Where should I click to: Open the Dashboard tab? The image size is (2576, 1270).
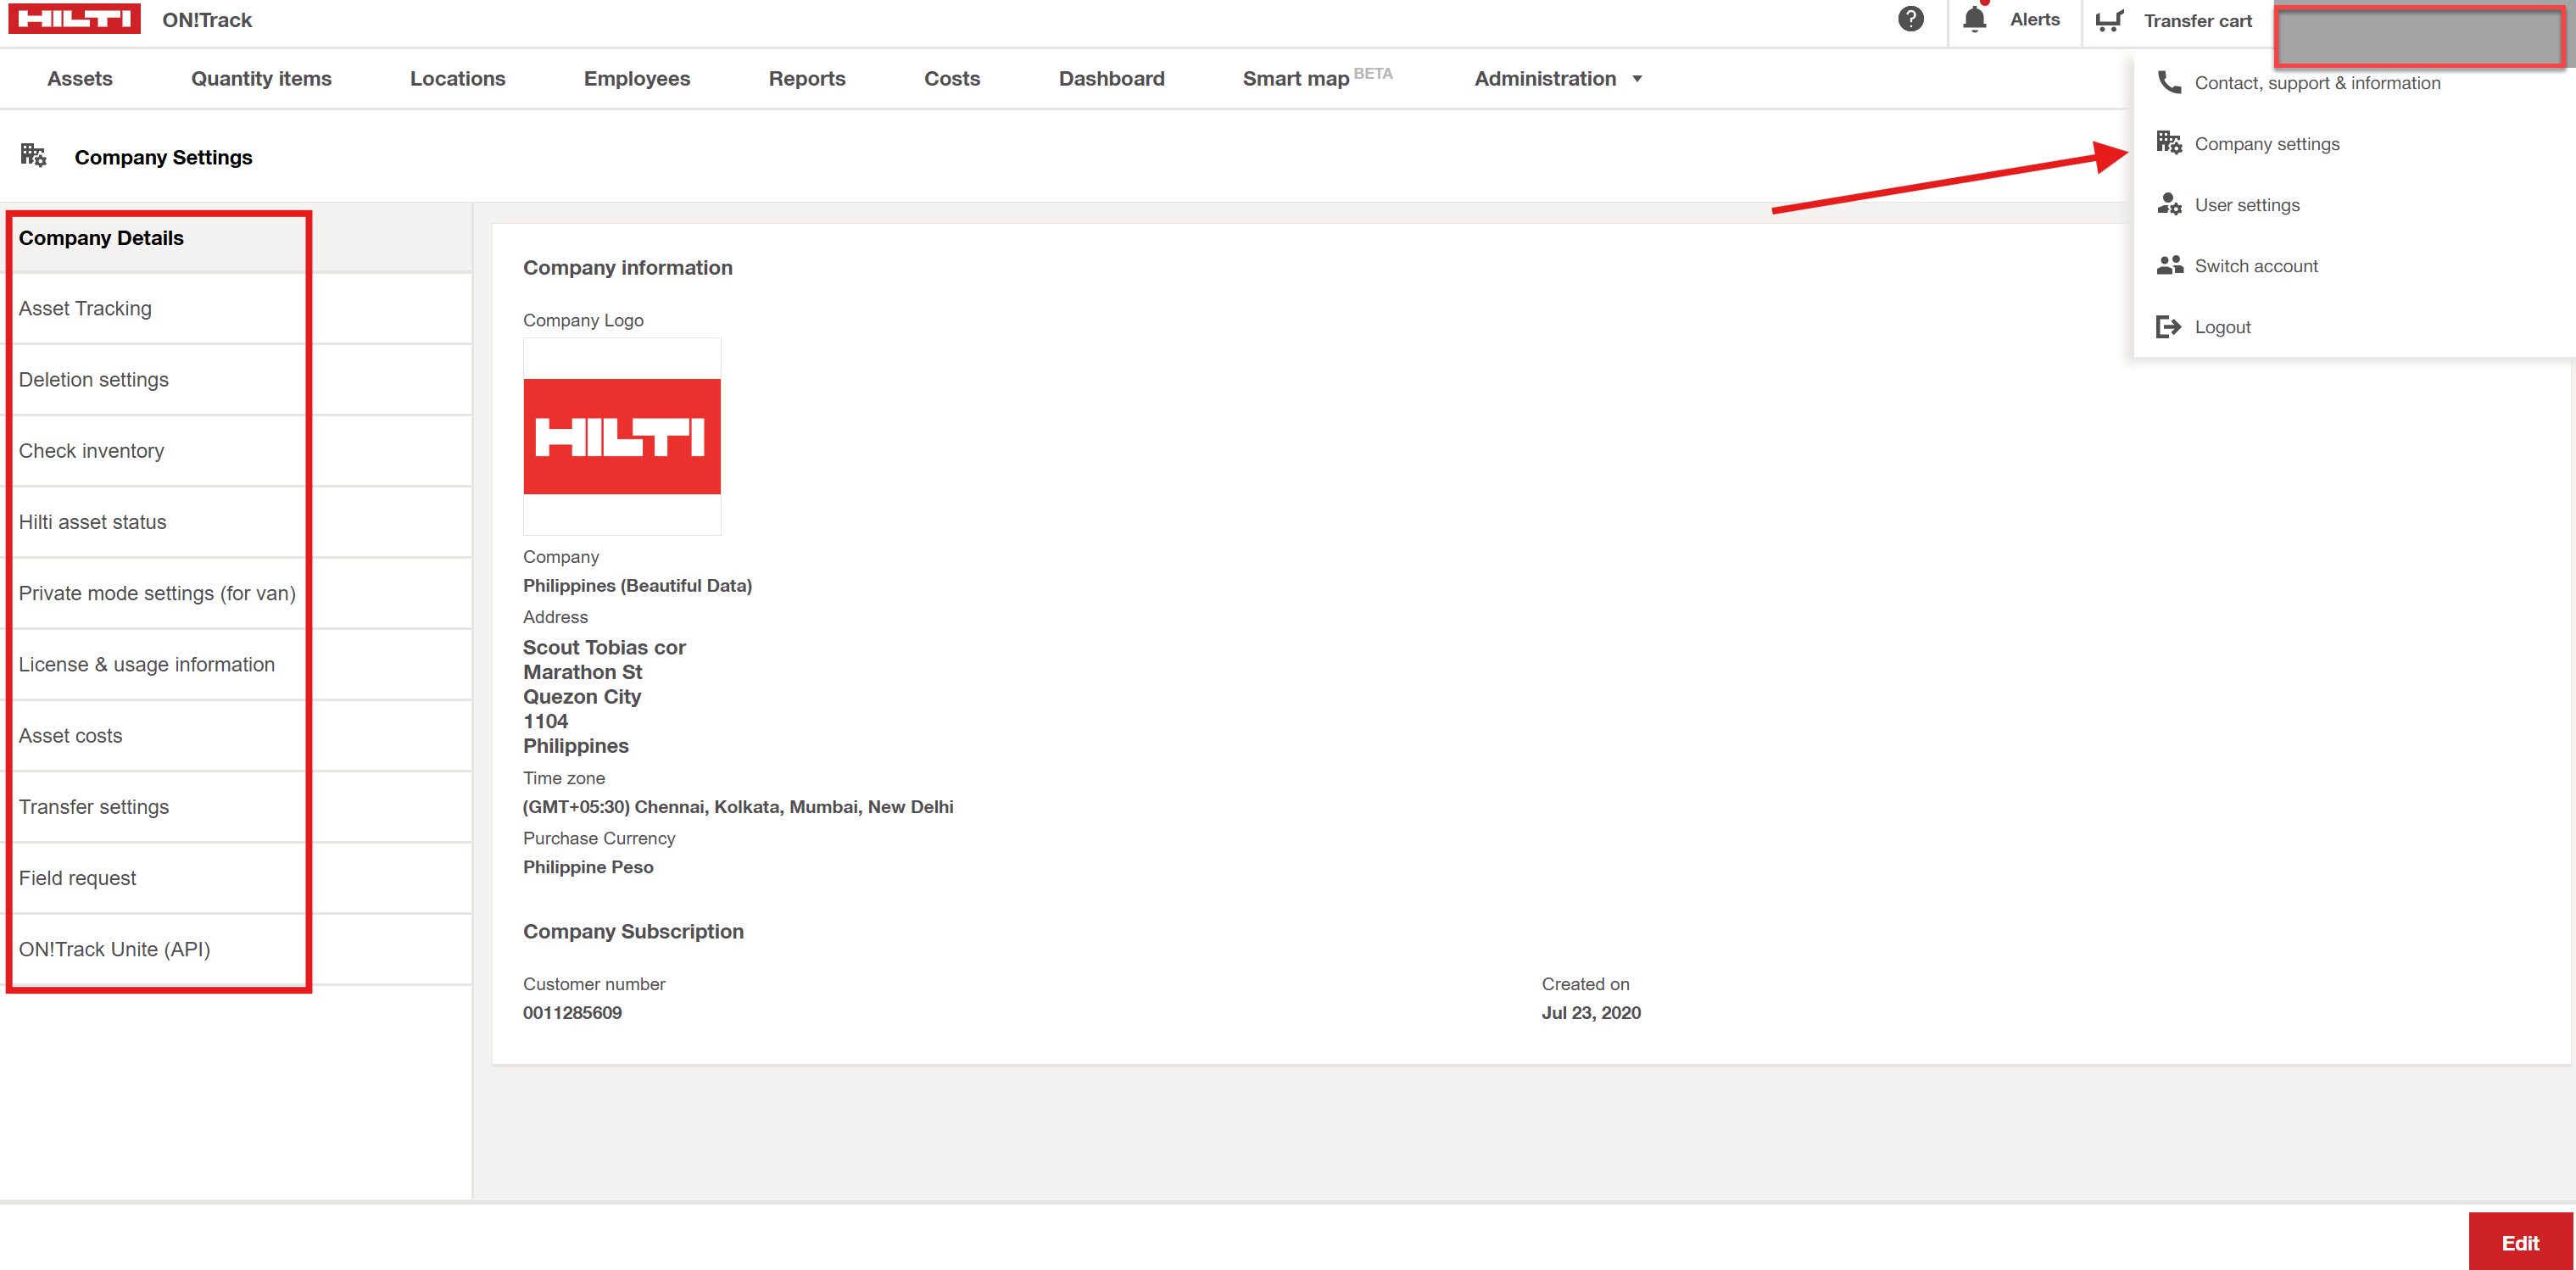[x=1112, y=78]
